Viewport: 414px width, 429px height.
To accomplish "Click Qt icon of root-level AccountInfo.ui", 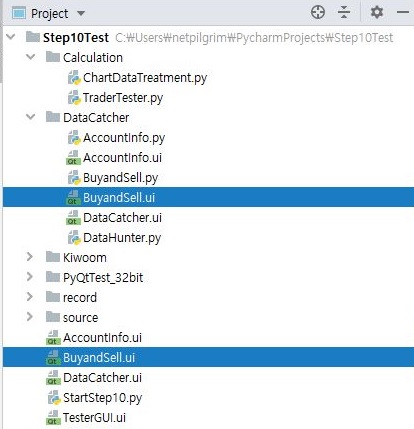I will pos(53,338).
